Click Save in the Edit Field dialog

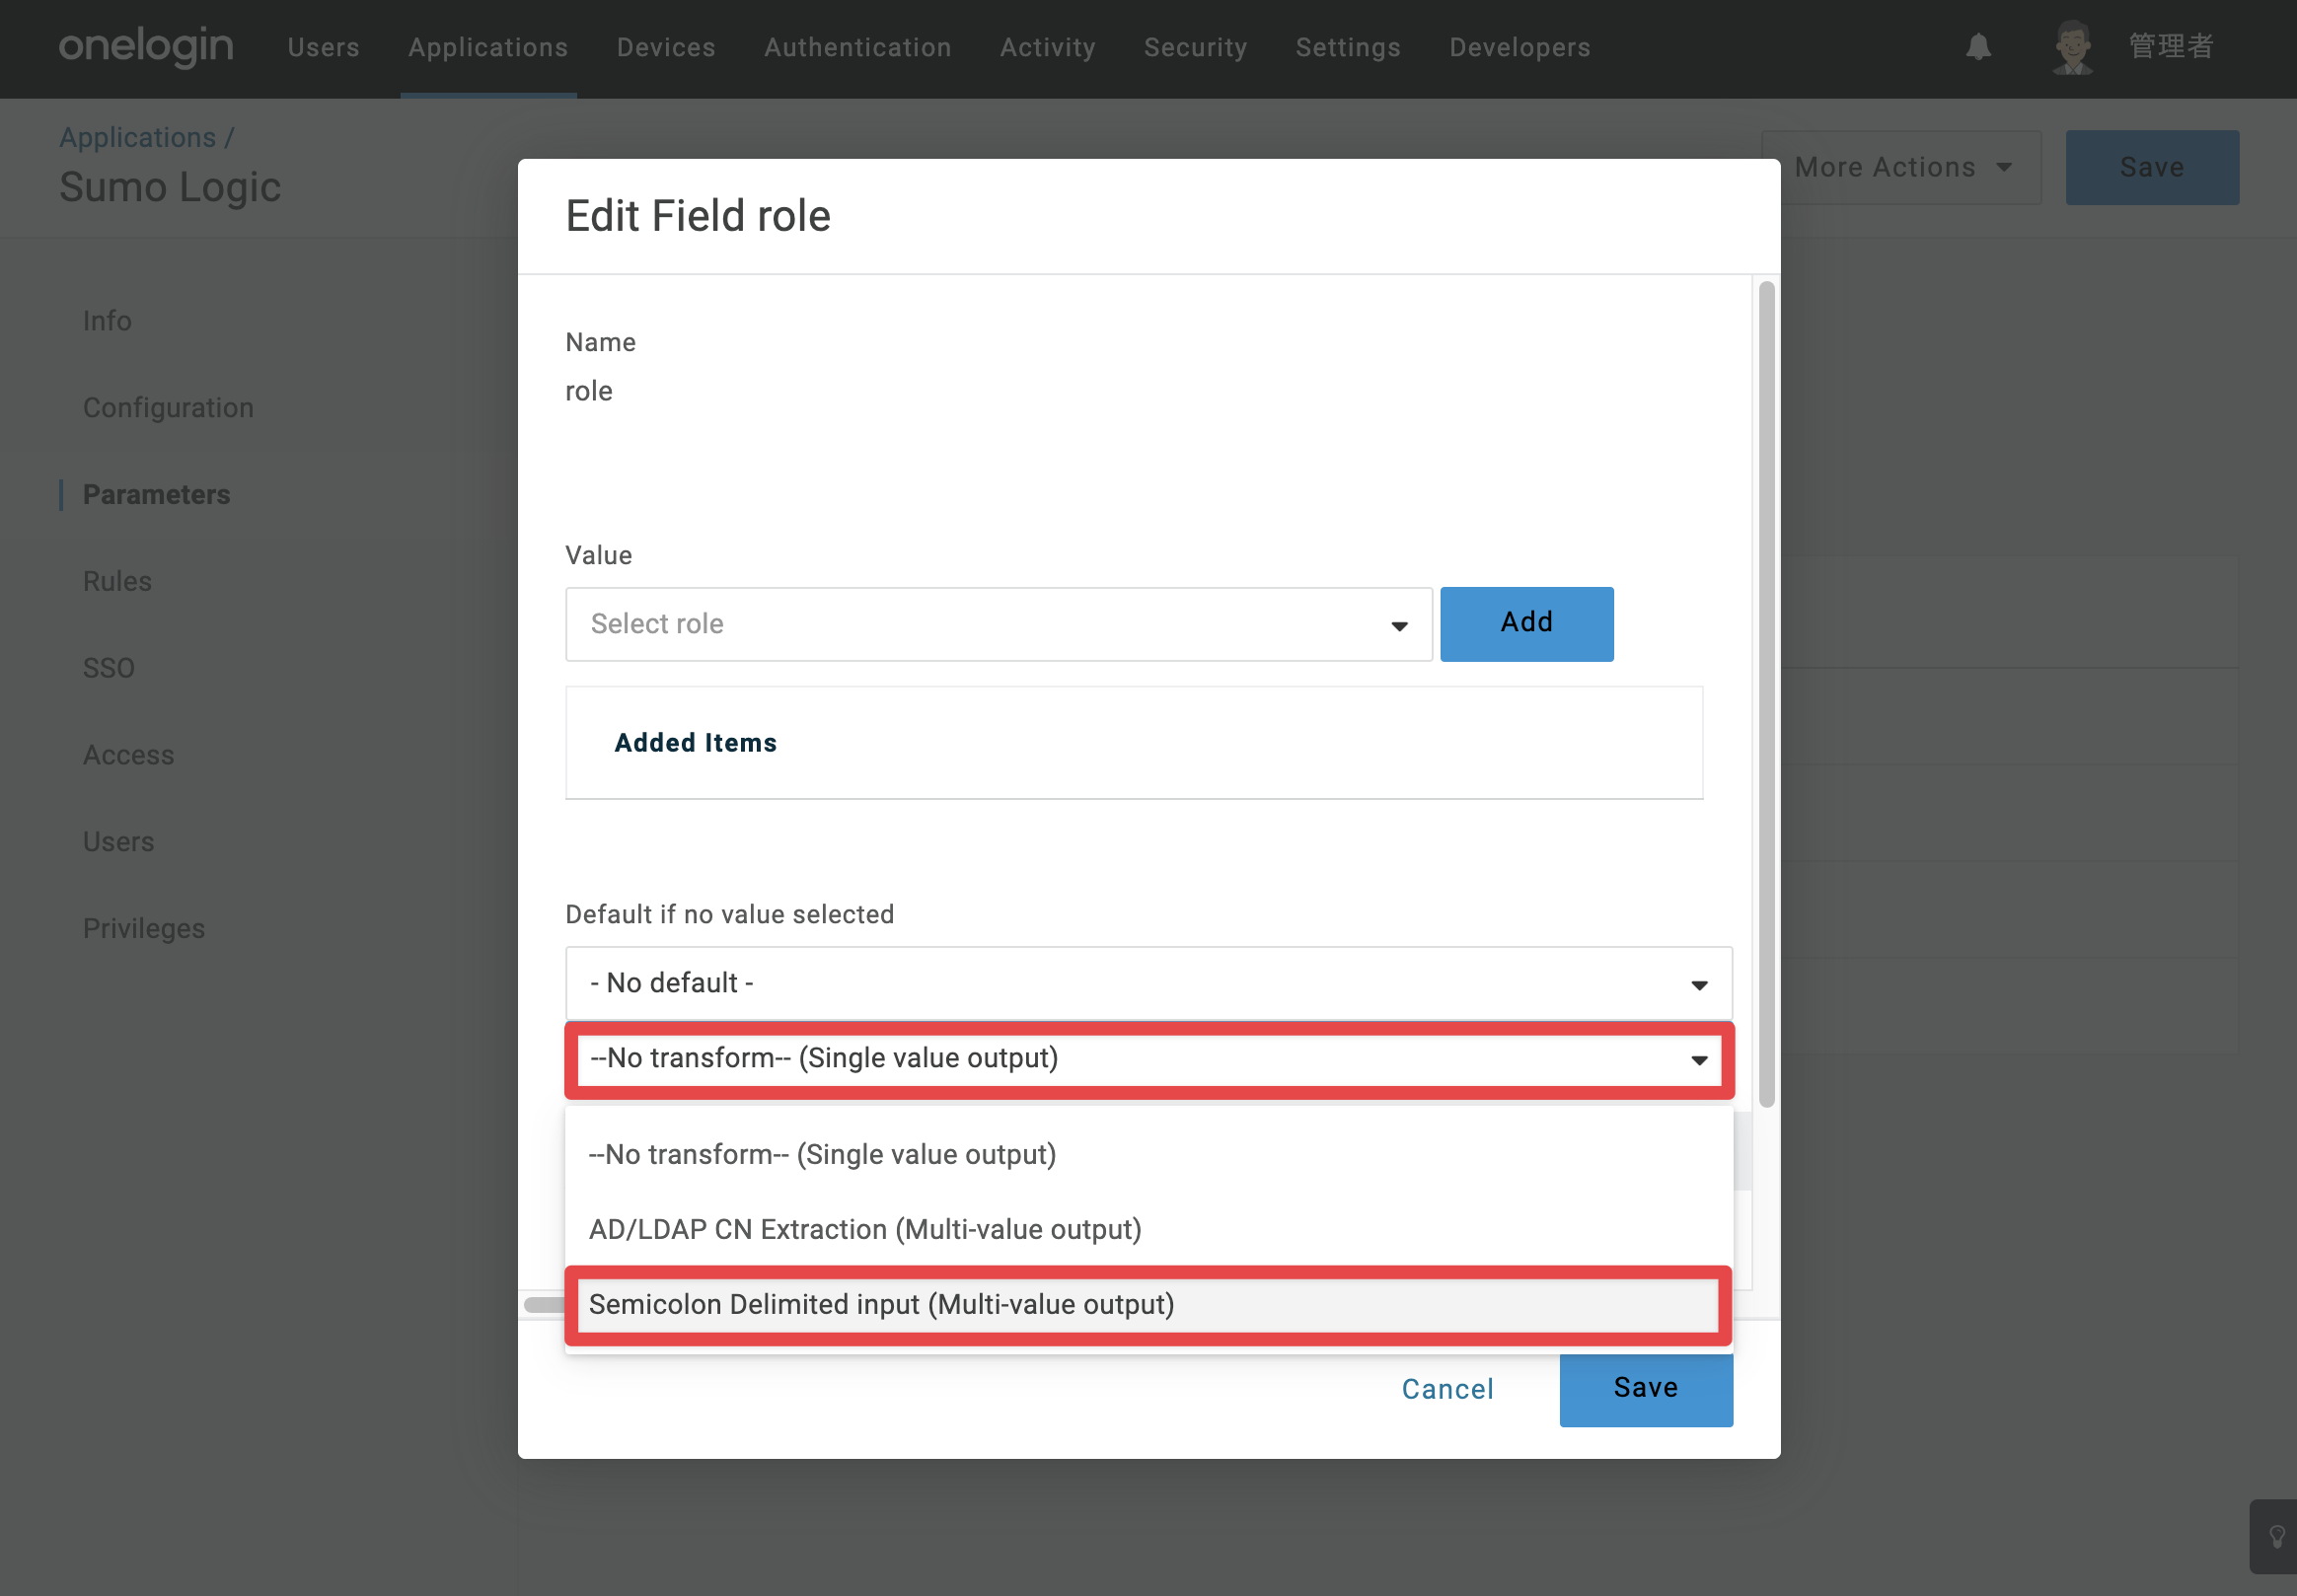(x=1646, y=1388)
